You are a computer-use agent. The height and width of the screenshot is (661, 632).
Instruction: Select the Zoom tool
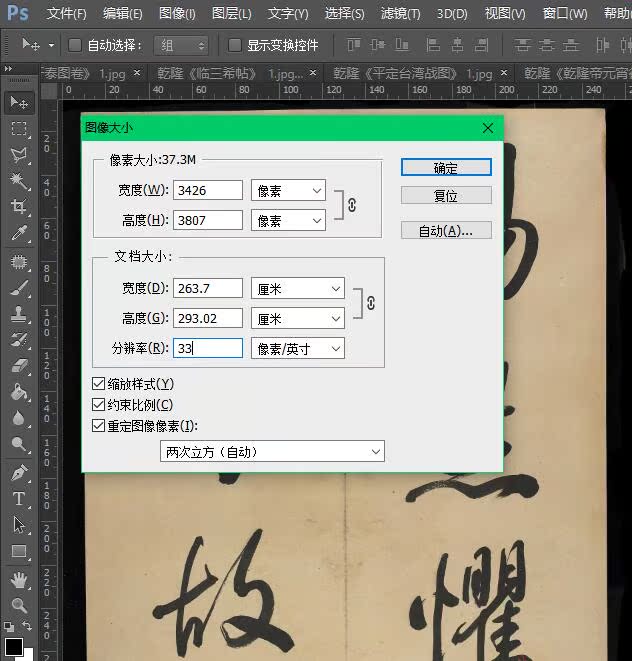(x=19, y=606)
